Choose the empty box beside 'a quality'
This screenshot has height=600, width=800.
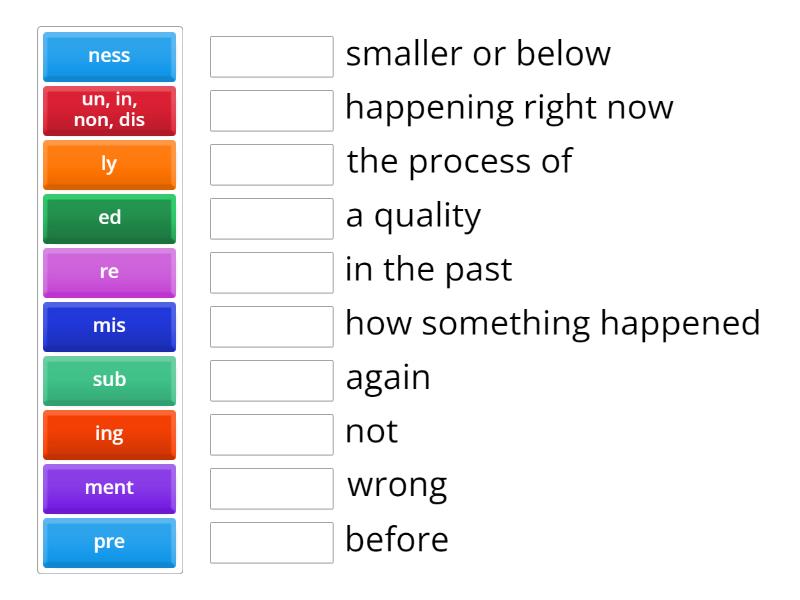(x=272, y=218)
